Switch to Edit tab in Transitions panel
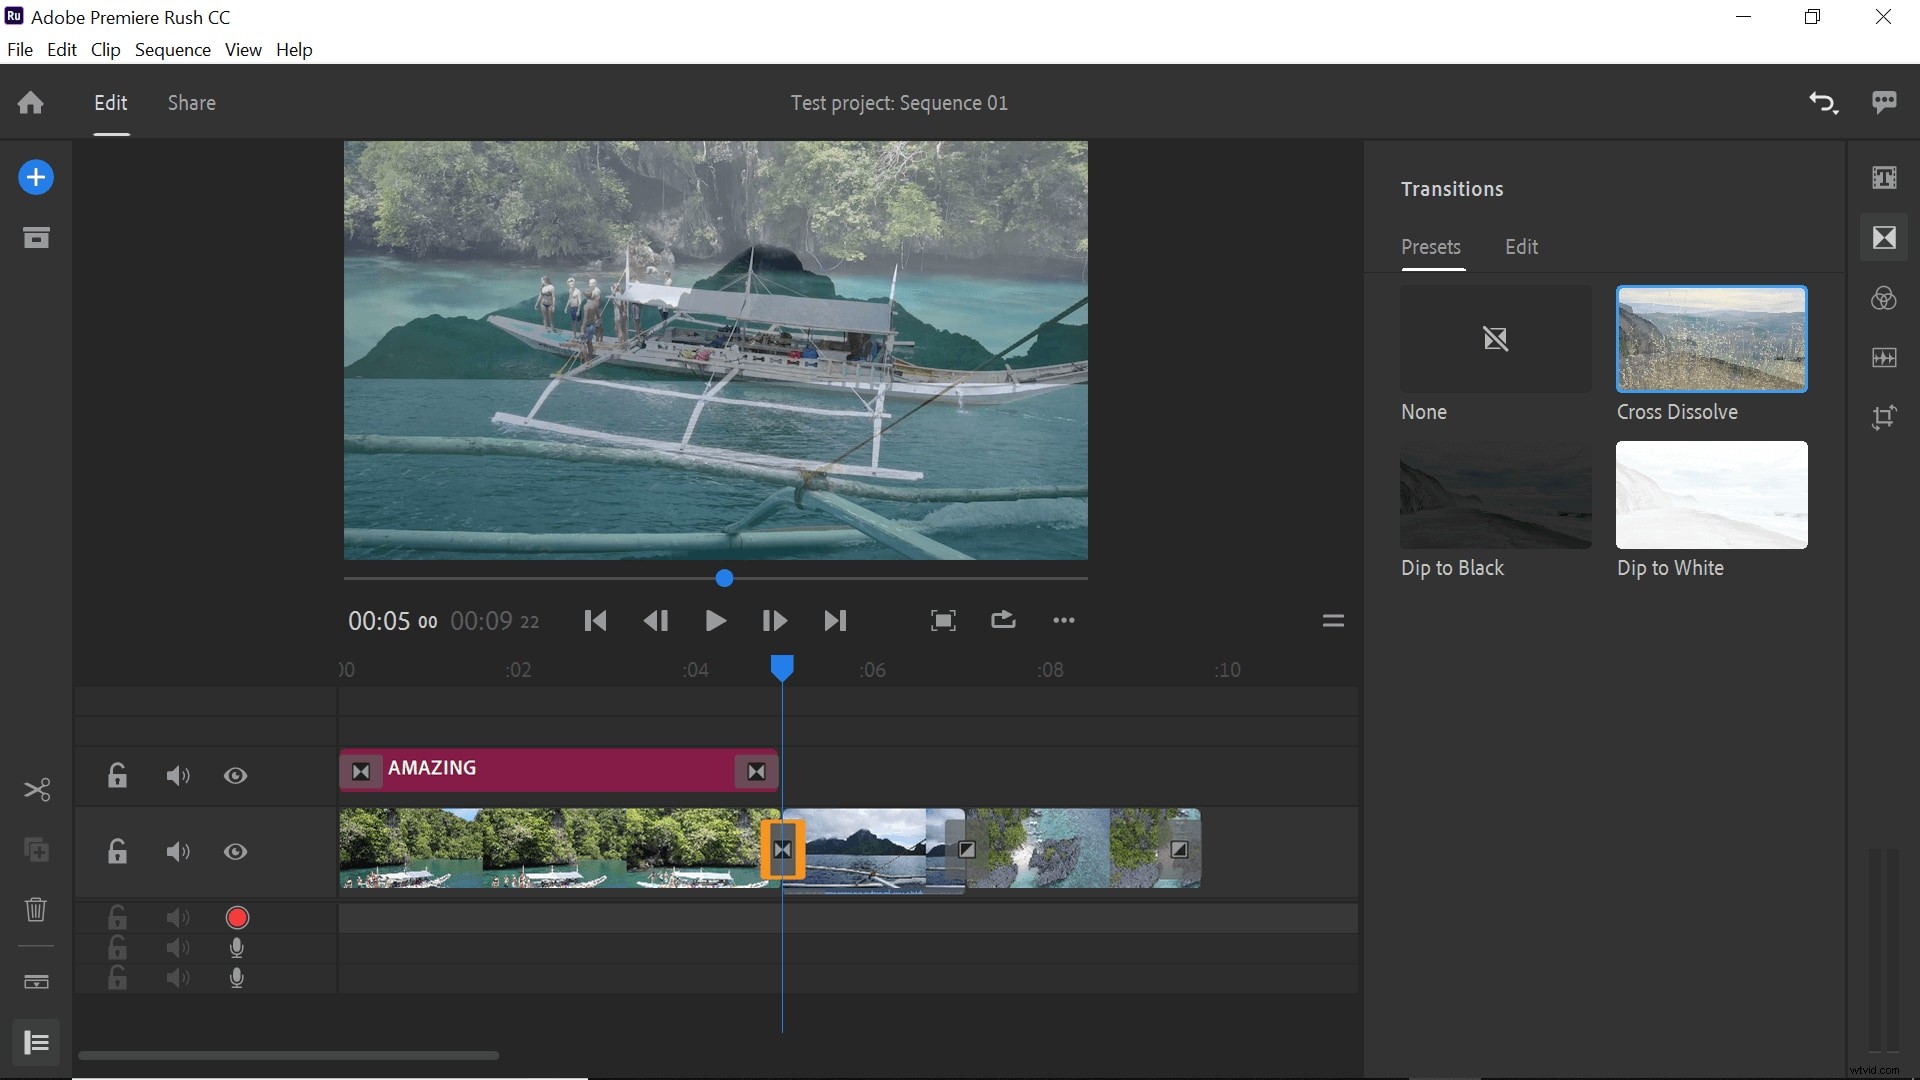 [x=1522, y=247]
